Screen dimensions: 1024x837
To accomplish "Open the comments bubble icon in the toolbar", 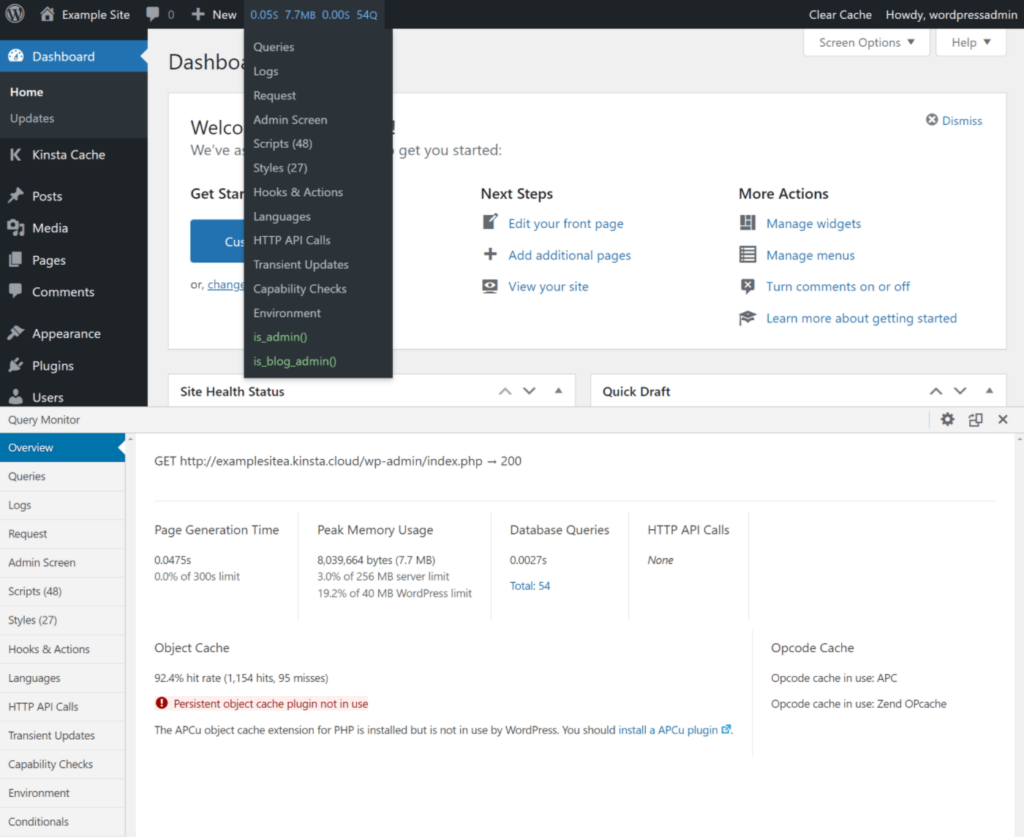I will coord(155,14).
